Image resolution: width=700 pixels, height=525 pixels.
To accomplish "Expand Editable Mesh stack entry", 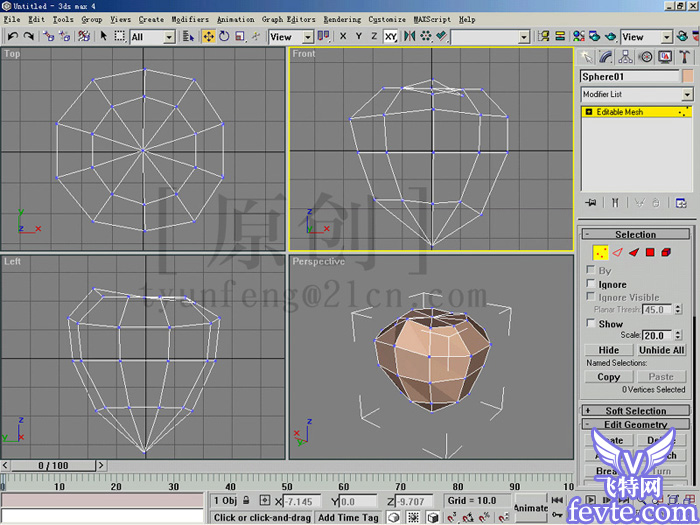I will click(589, 112).
